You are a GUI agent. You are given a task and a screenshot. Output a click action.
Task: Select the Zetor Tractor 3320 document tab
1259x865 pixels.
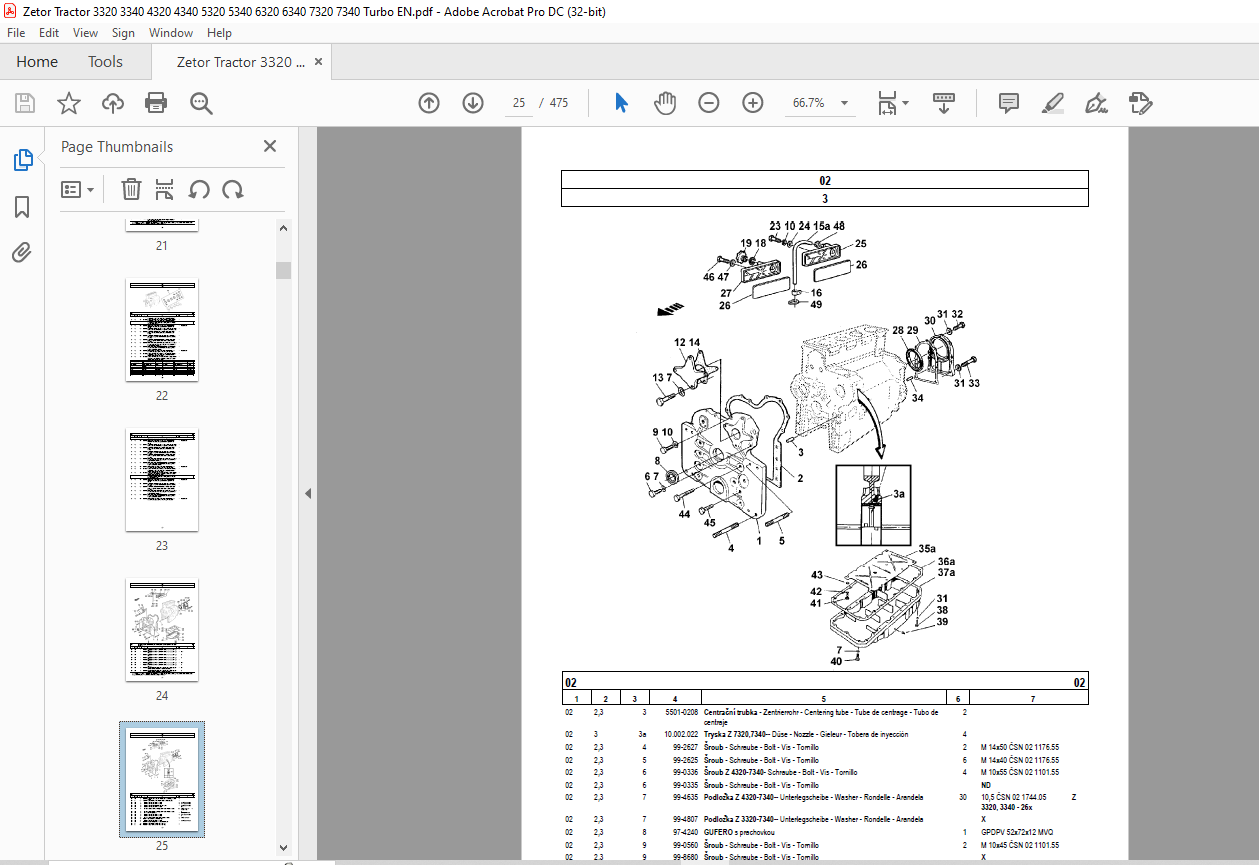point(241,62)
